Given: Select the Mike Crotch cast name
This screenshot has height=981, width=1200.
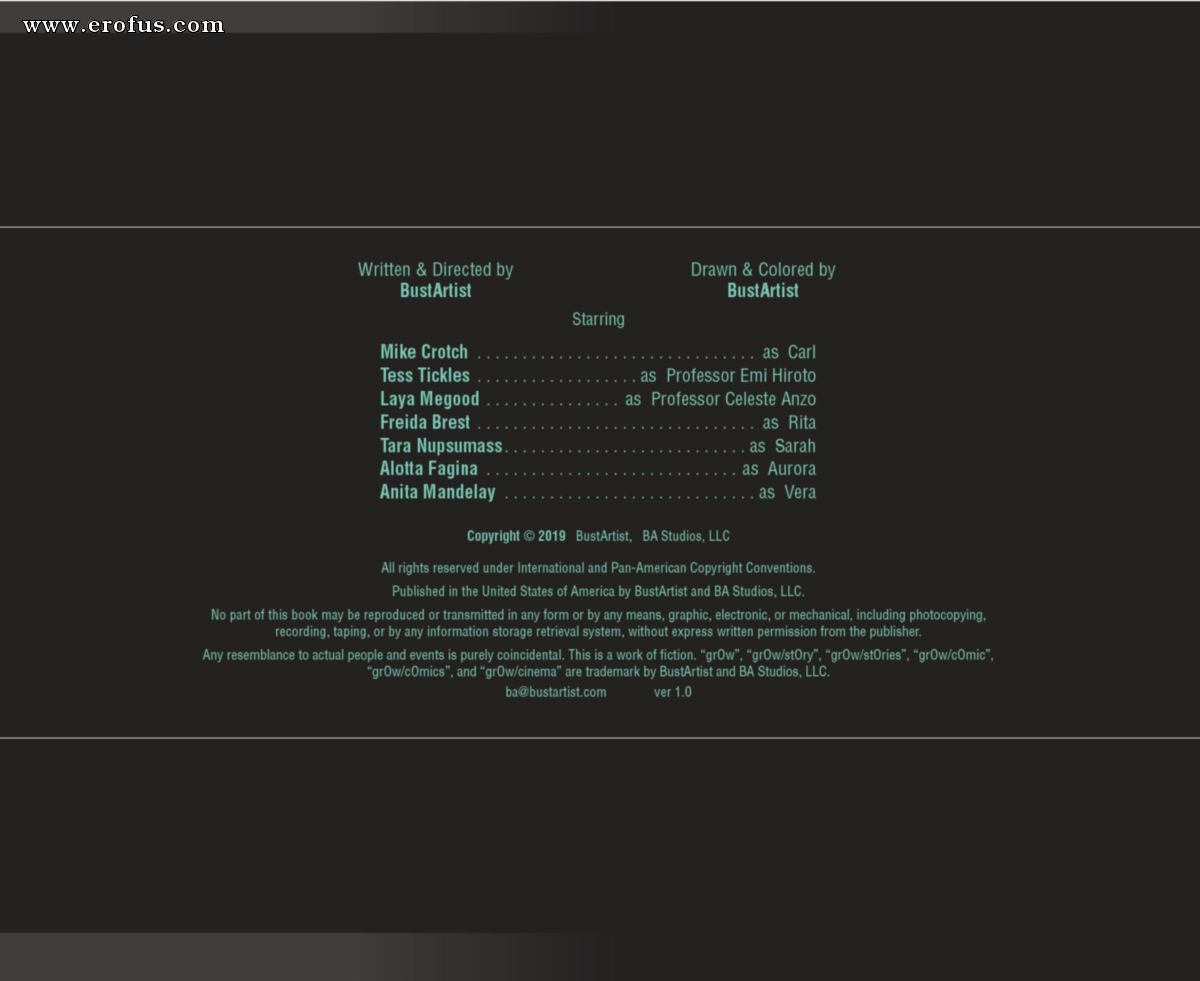Looking at the screenshot, I should (x=424, y=352).
